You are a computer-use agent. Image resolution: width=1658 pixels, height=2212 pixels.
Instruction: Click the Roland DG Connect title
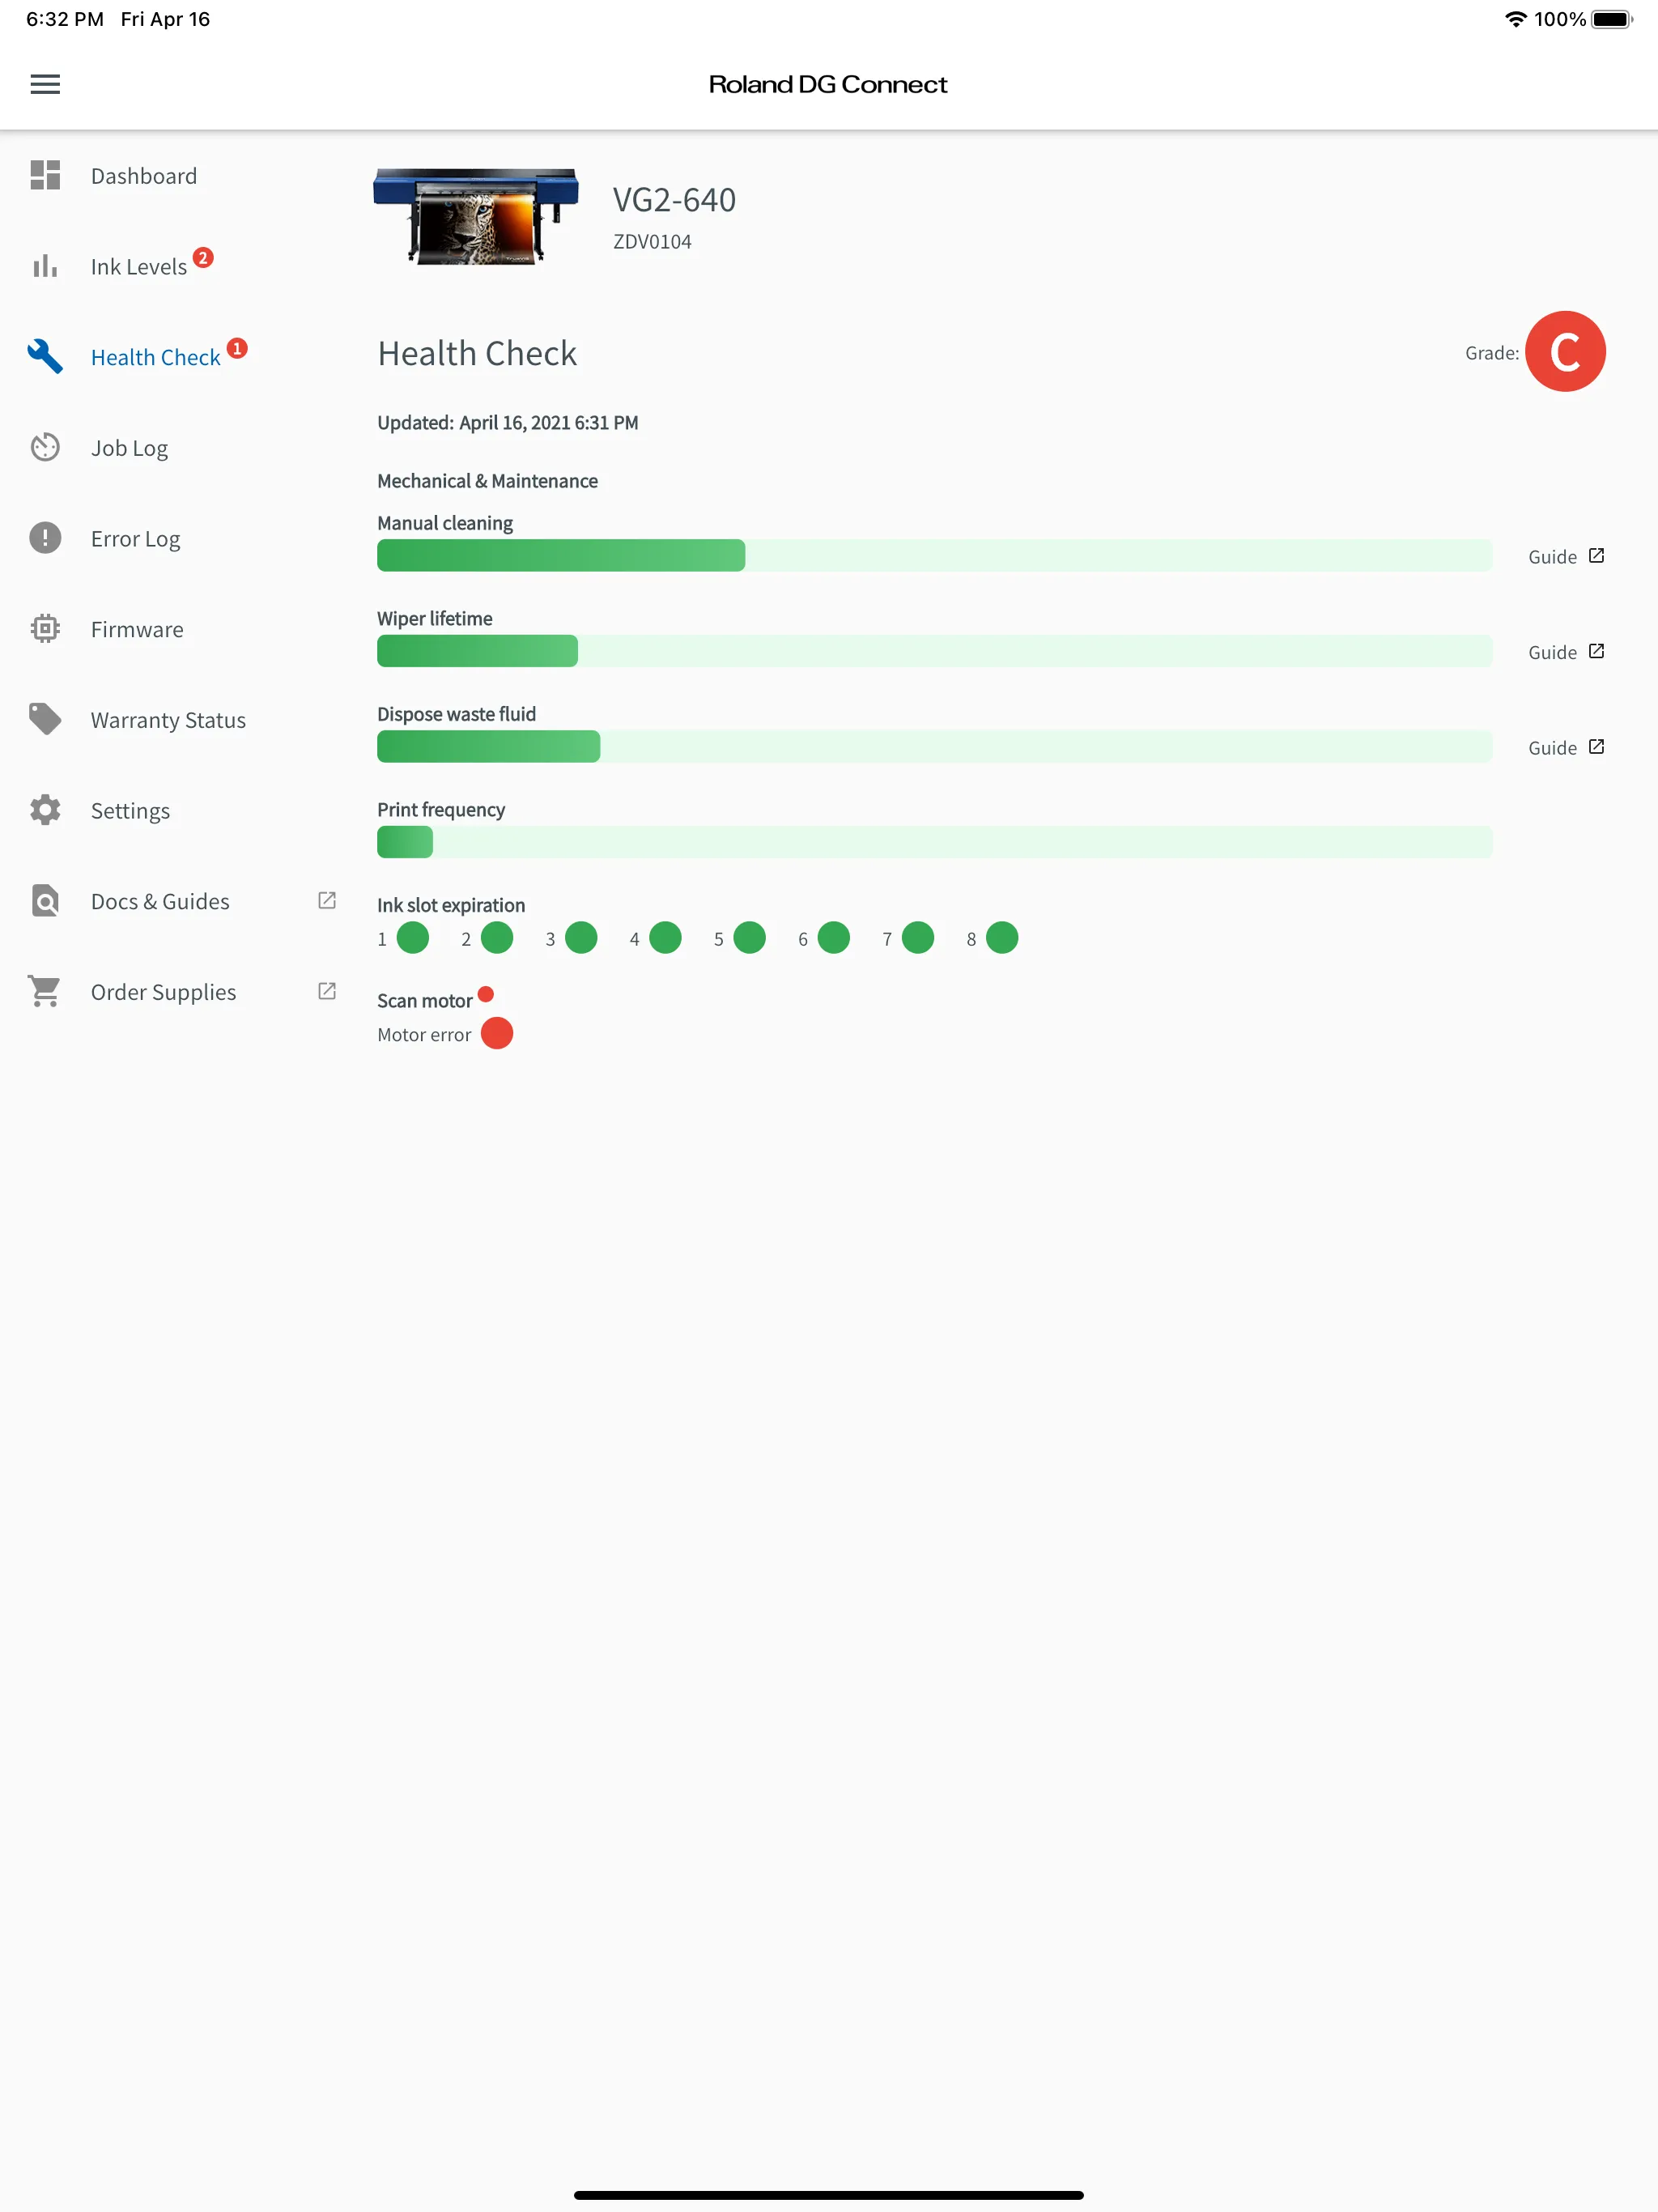(x=828, y=84)
